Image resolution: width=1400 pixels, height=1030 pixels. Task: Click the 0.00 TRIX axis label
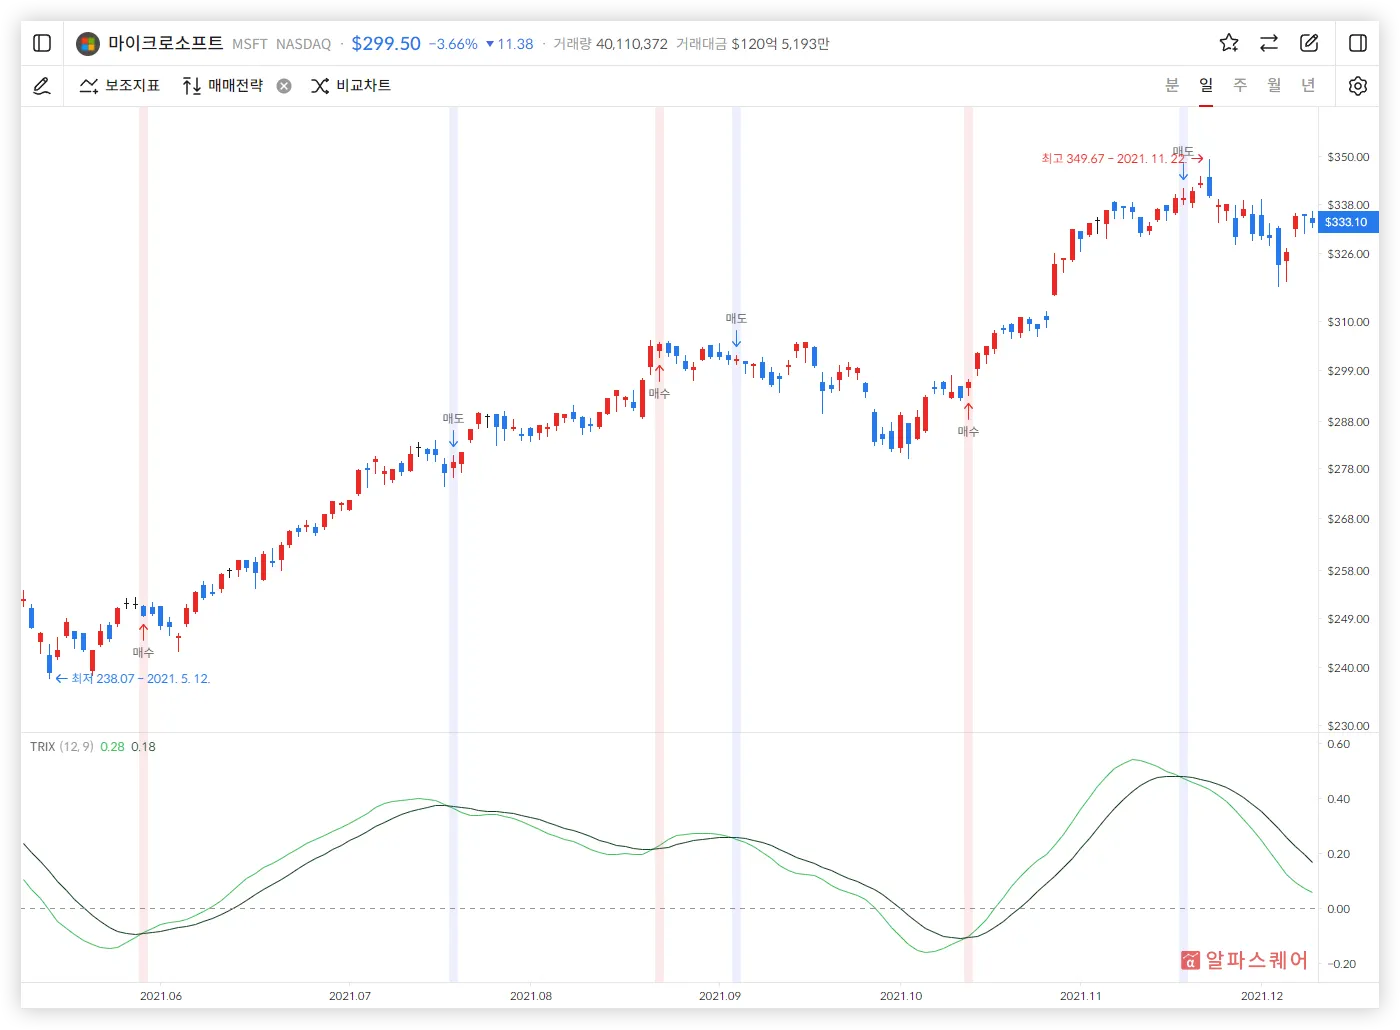pos(1338,909)
